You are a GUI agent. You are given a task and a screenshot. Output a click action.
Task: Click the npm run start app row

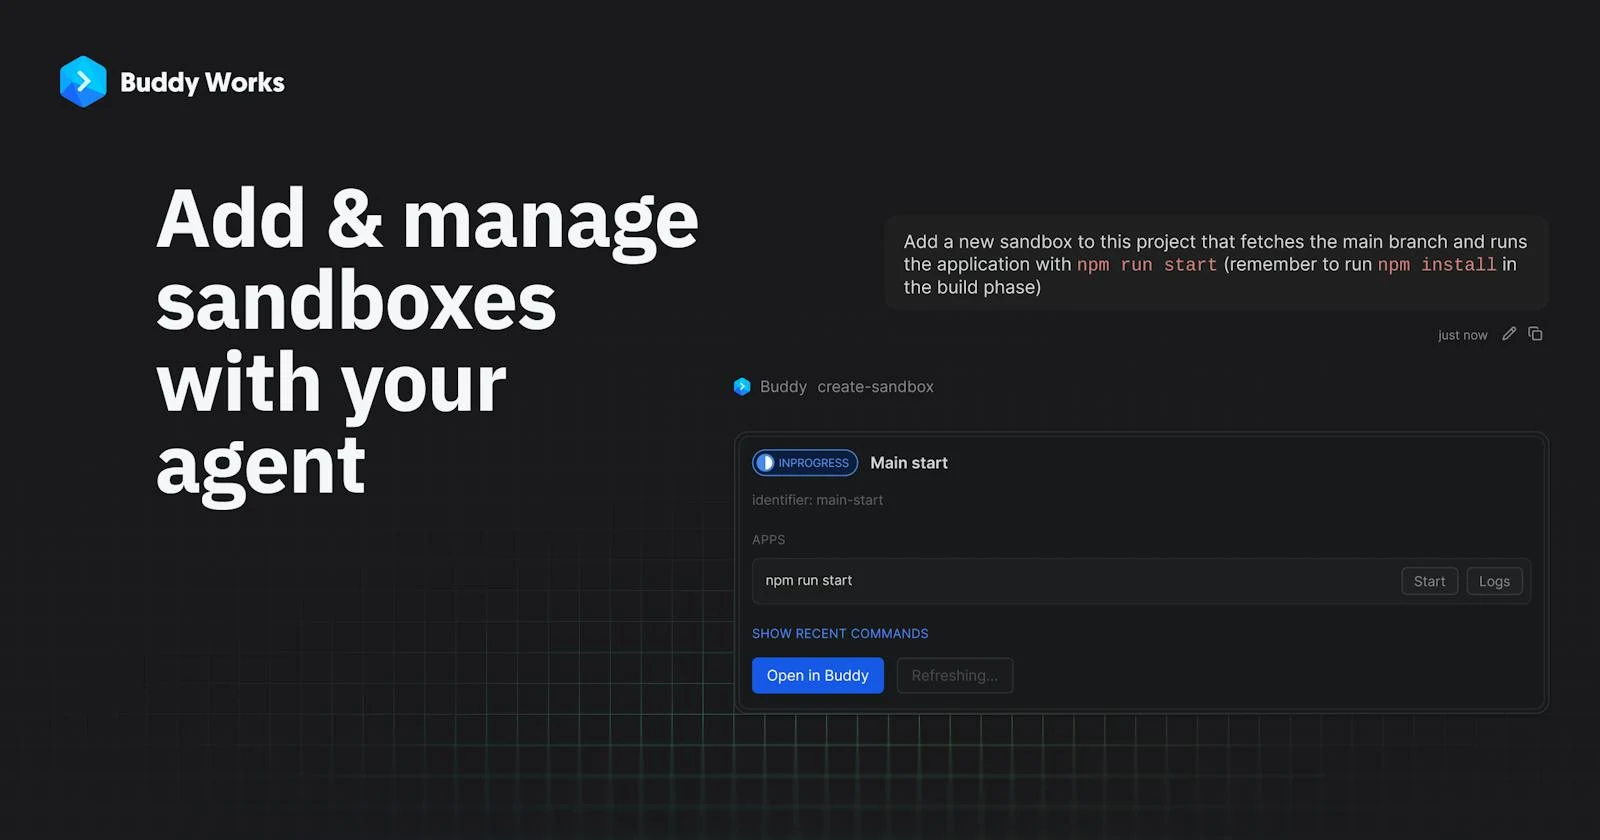1141,581
